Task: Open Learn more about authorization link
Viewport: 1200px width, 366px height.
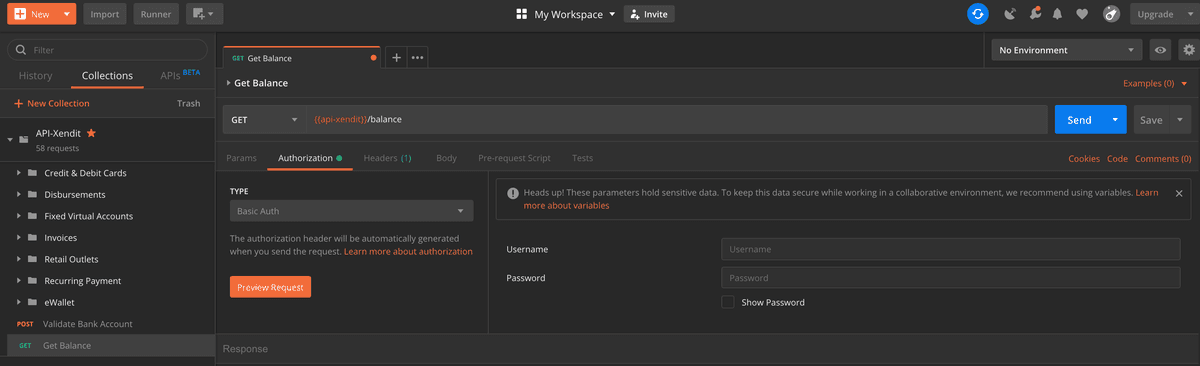Action: point(408,252)
